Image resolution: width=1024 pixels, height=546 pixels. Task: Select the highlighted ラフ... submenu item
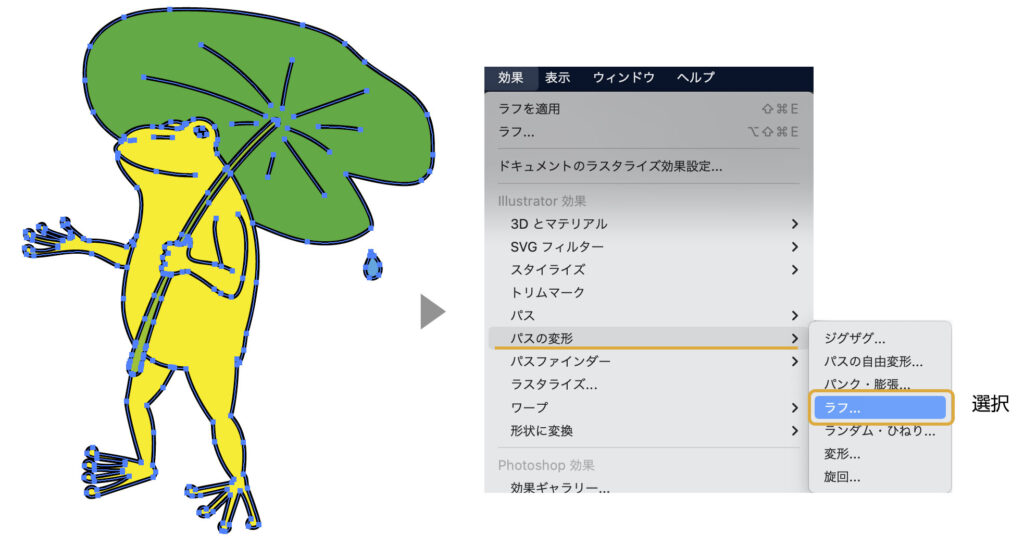(x=880, y=408)
